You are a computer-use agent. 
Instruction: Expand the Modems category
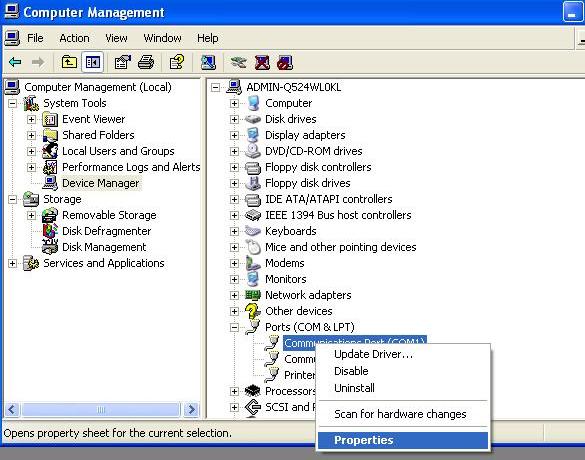coord(234,263)
